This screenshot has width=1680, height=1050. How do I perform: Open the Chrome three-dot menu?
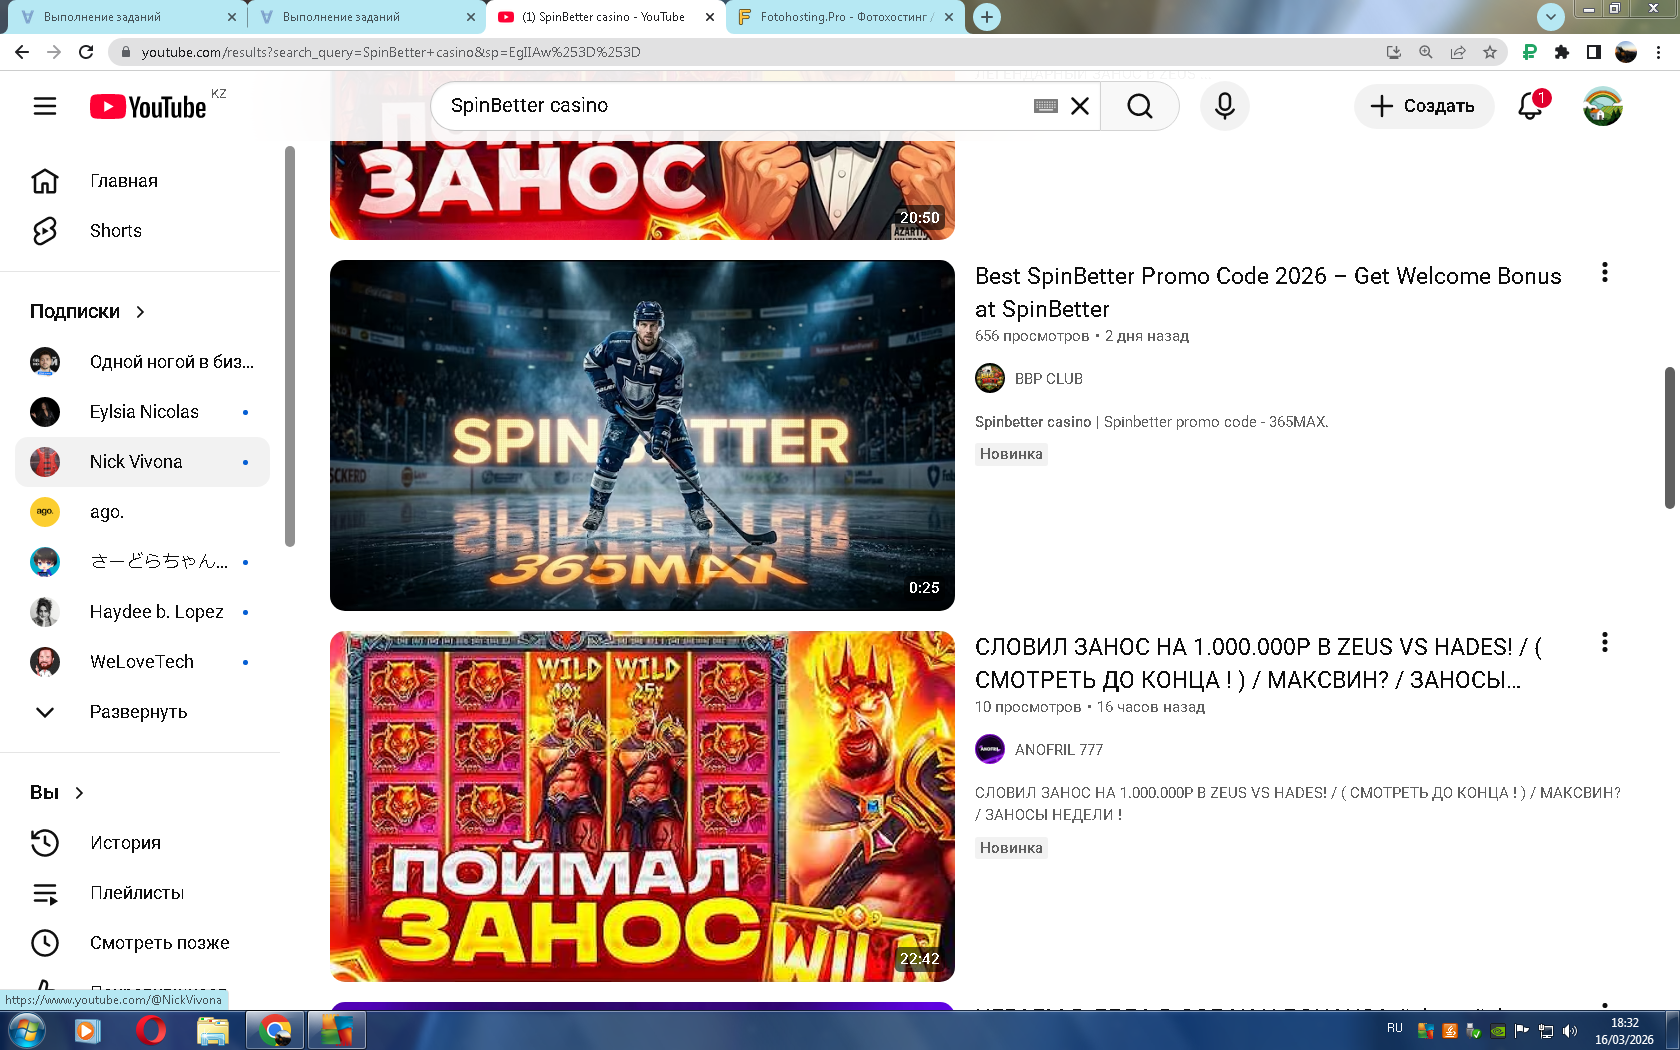(1659, 52)
